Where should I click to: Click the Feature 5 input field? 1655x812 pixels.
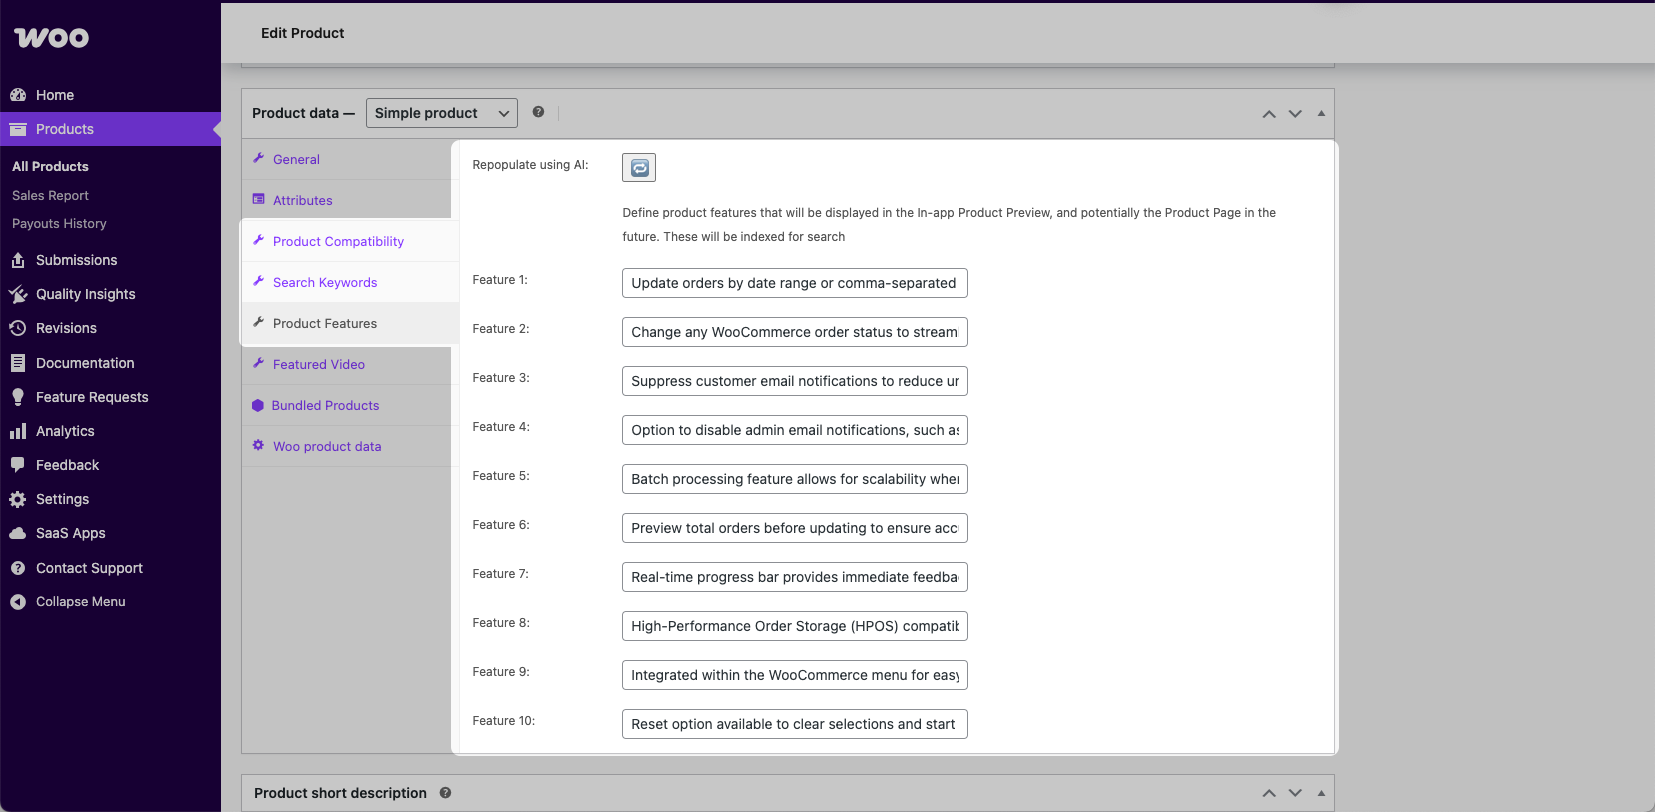[x=795, y=479]
